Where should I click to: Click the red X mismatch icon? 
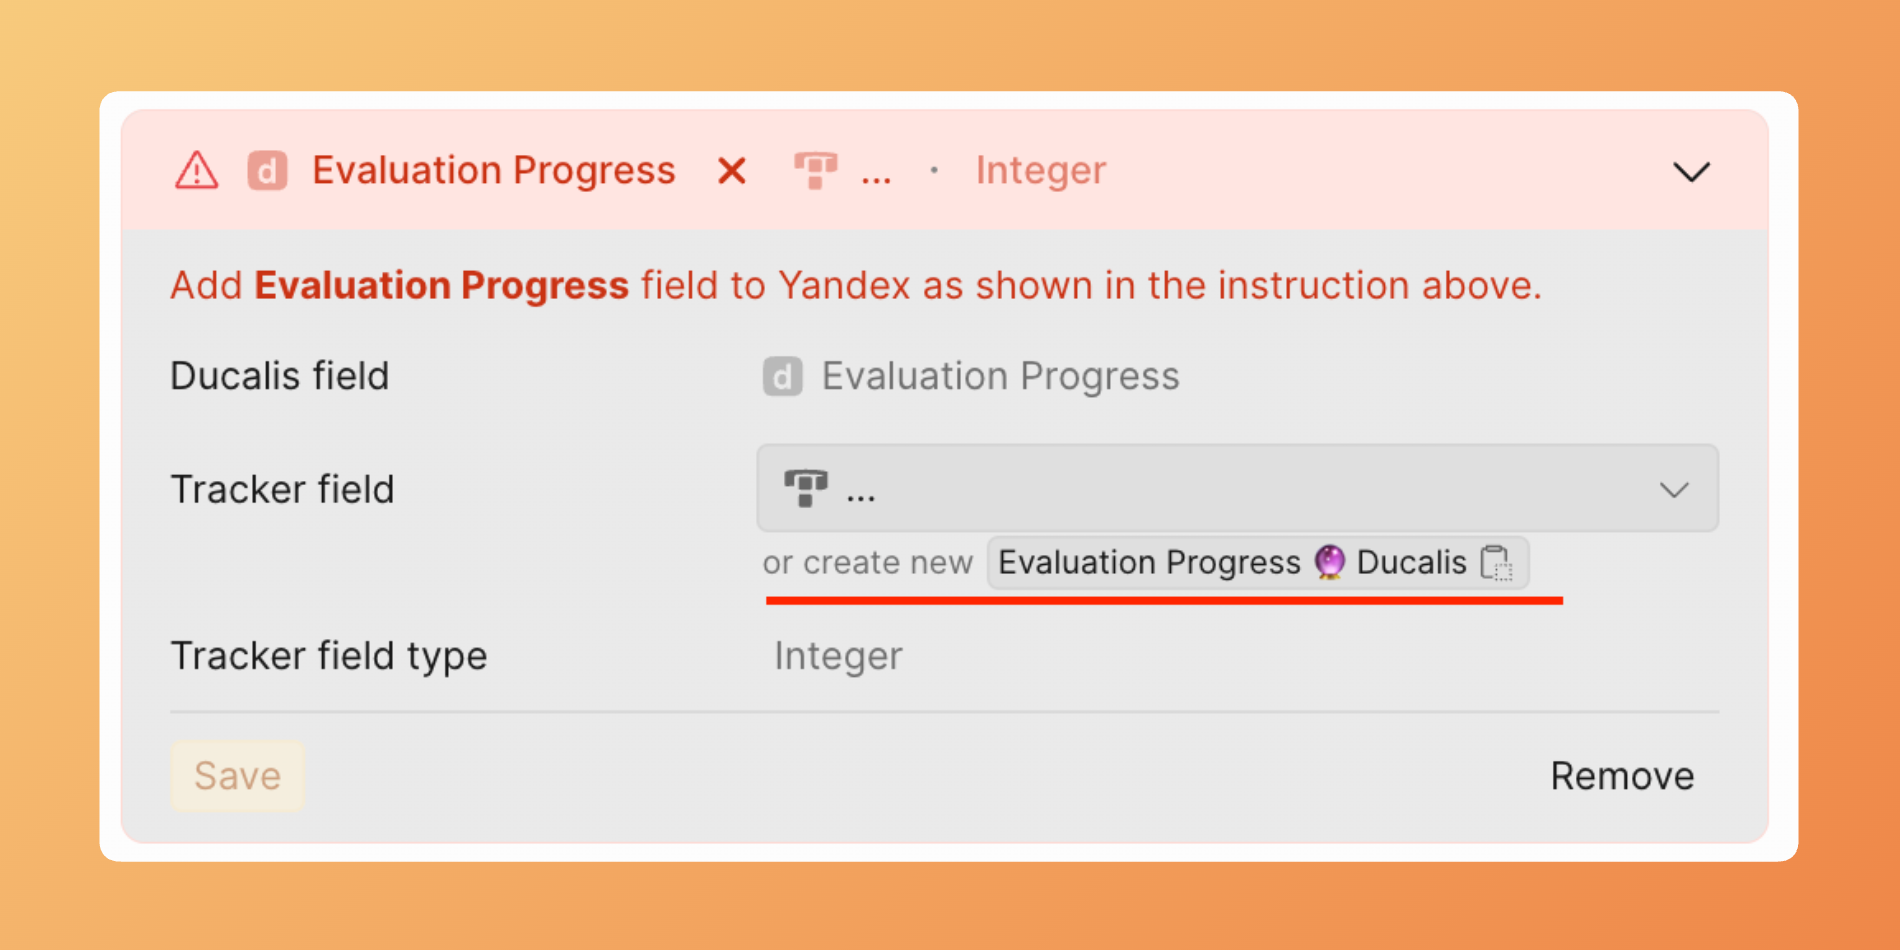pos(732,171)
